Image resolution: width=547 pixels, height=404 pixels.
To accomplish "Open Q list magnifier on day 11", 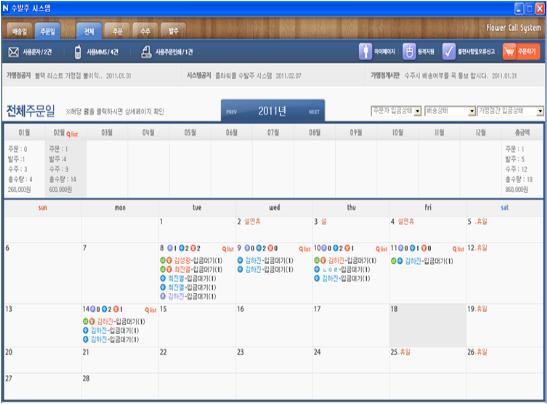I will 458,249.
